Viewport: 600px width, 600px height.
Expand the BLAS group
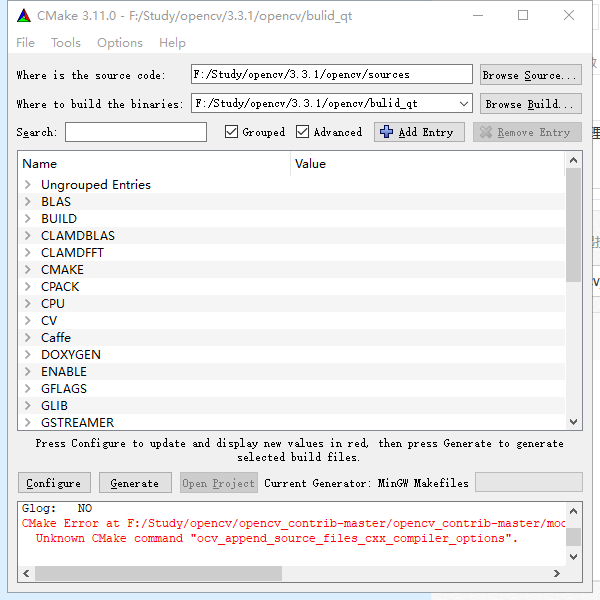click(28, 202)
